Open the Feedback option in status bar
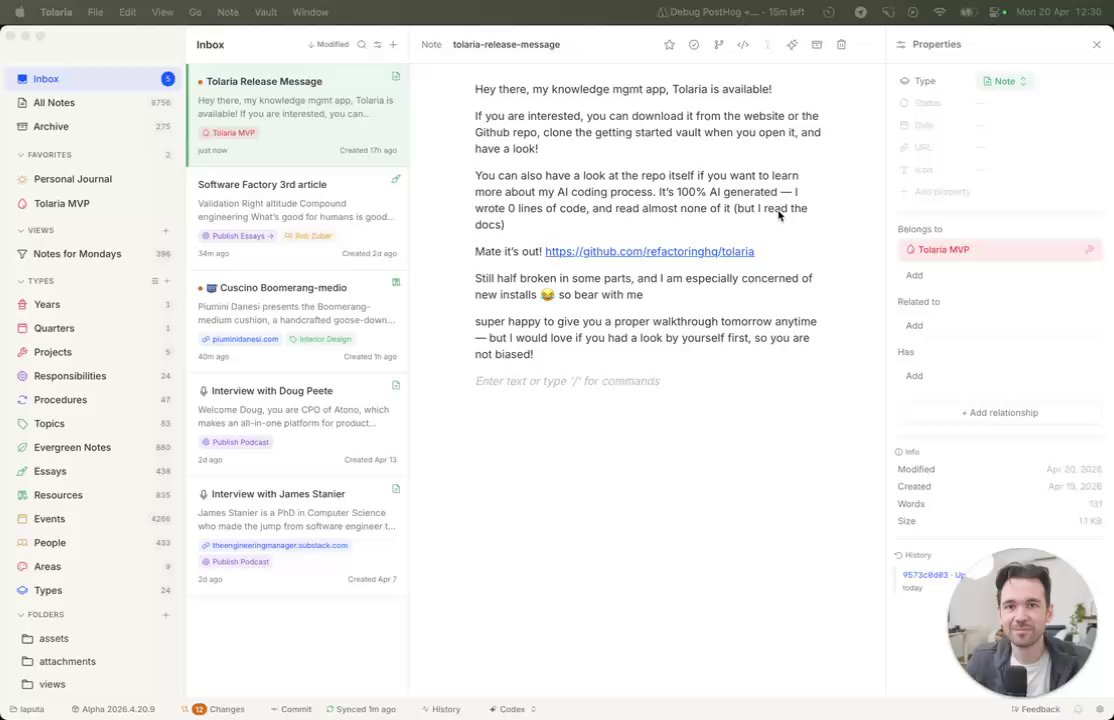This screenshot has width=1114, height=720. [1035, 709]
